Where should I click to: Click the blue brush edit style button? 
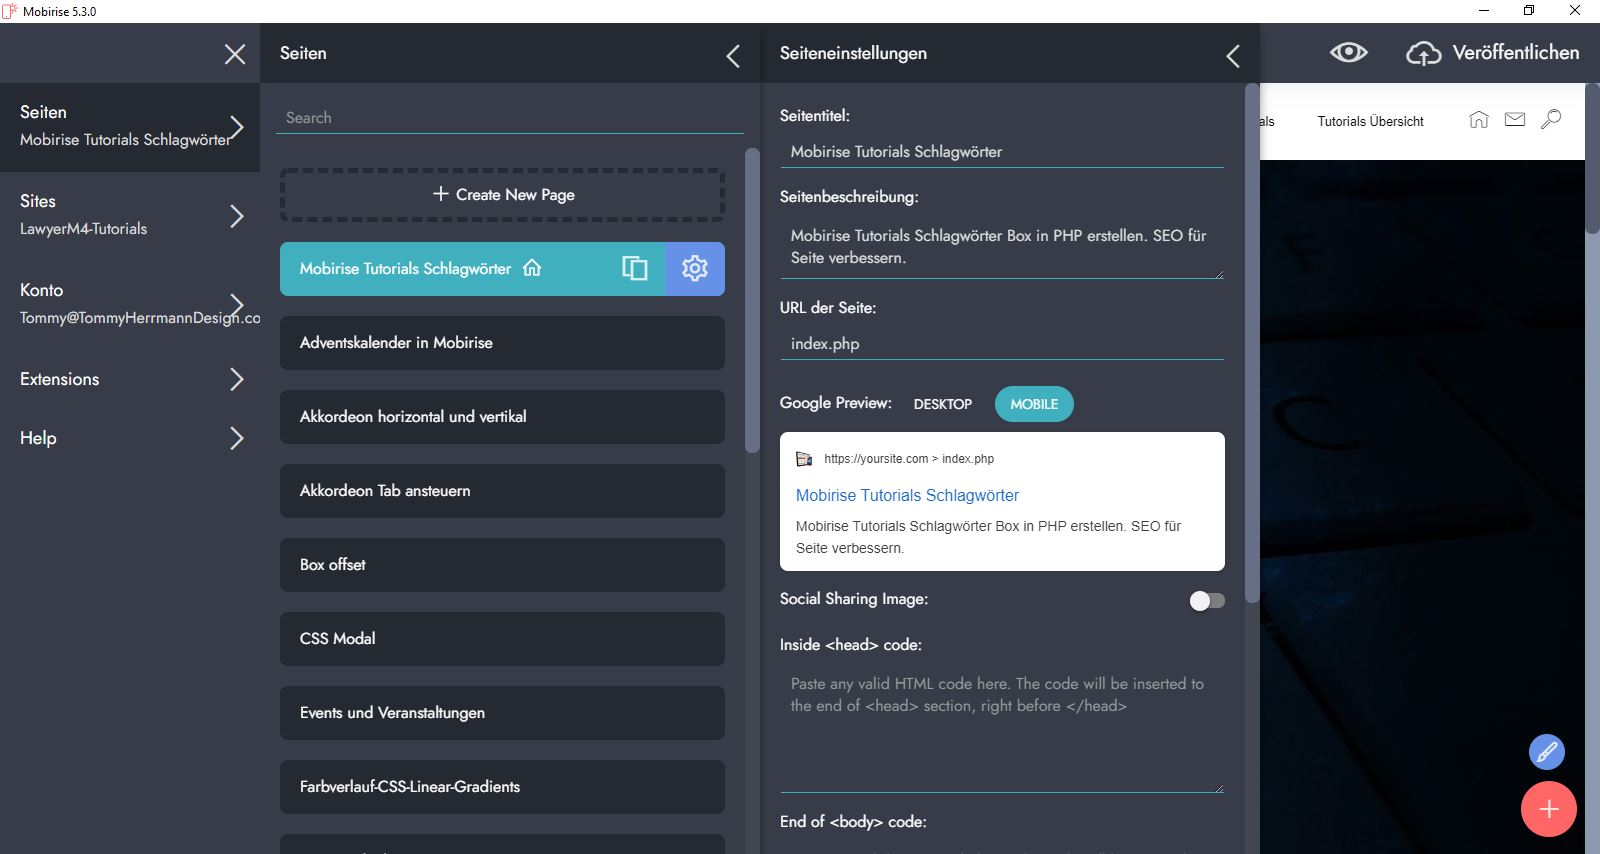[1546, 752]
